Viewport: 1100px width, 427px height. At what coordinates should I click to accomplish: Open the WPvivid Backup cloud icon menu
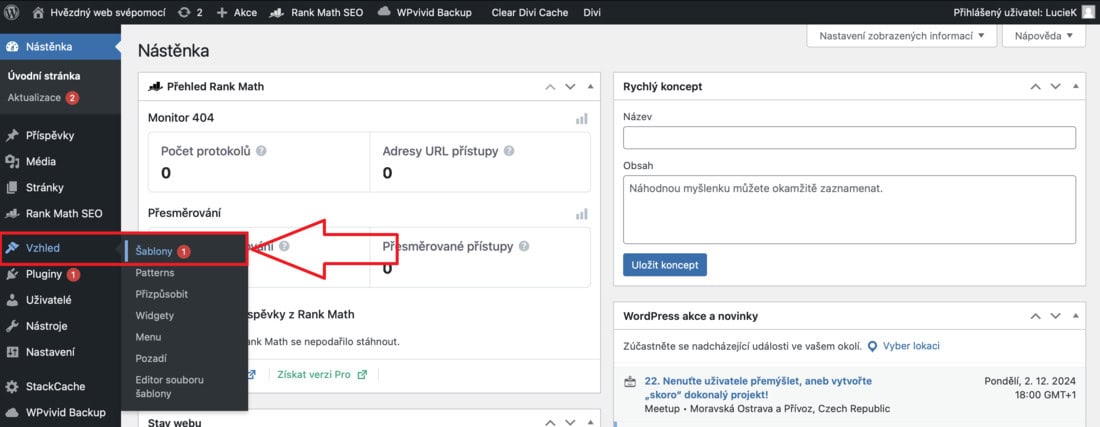point(384,12)
